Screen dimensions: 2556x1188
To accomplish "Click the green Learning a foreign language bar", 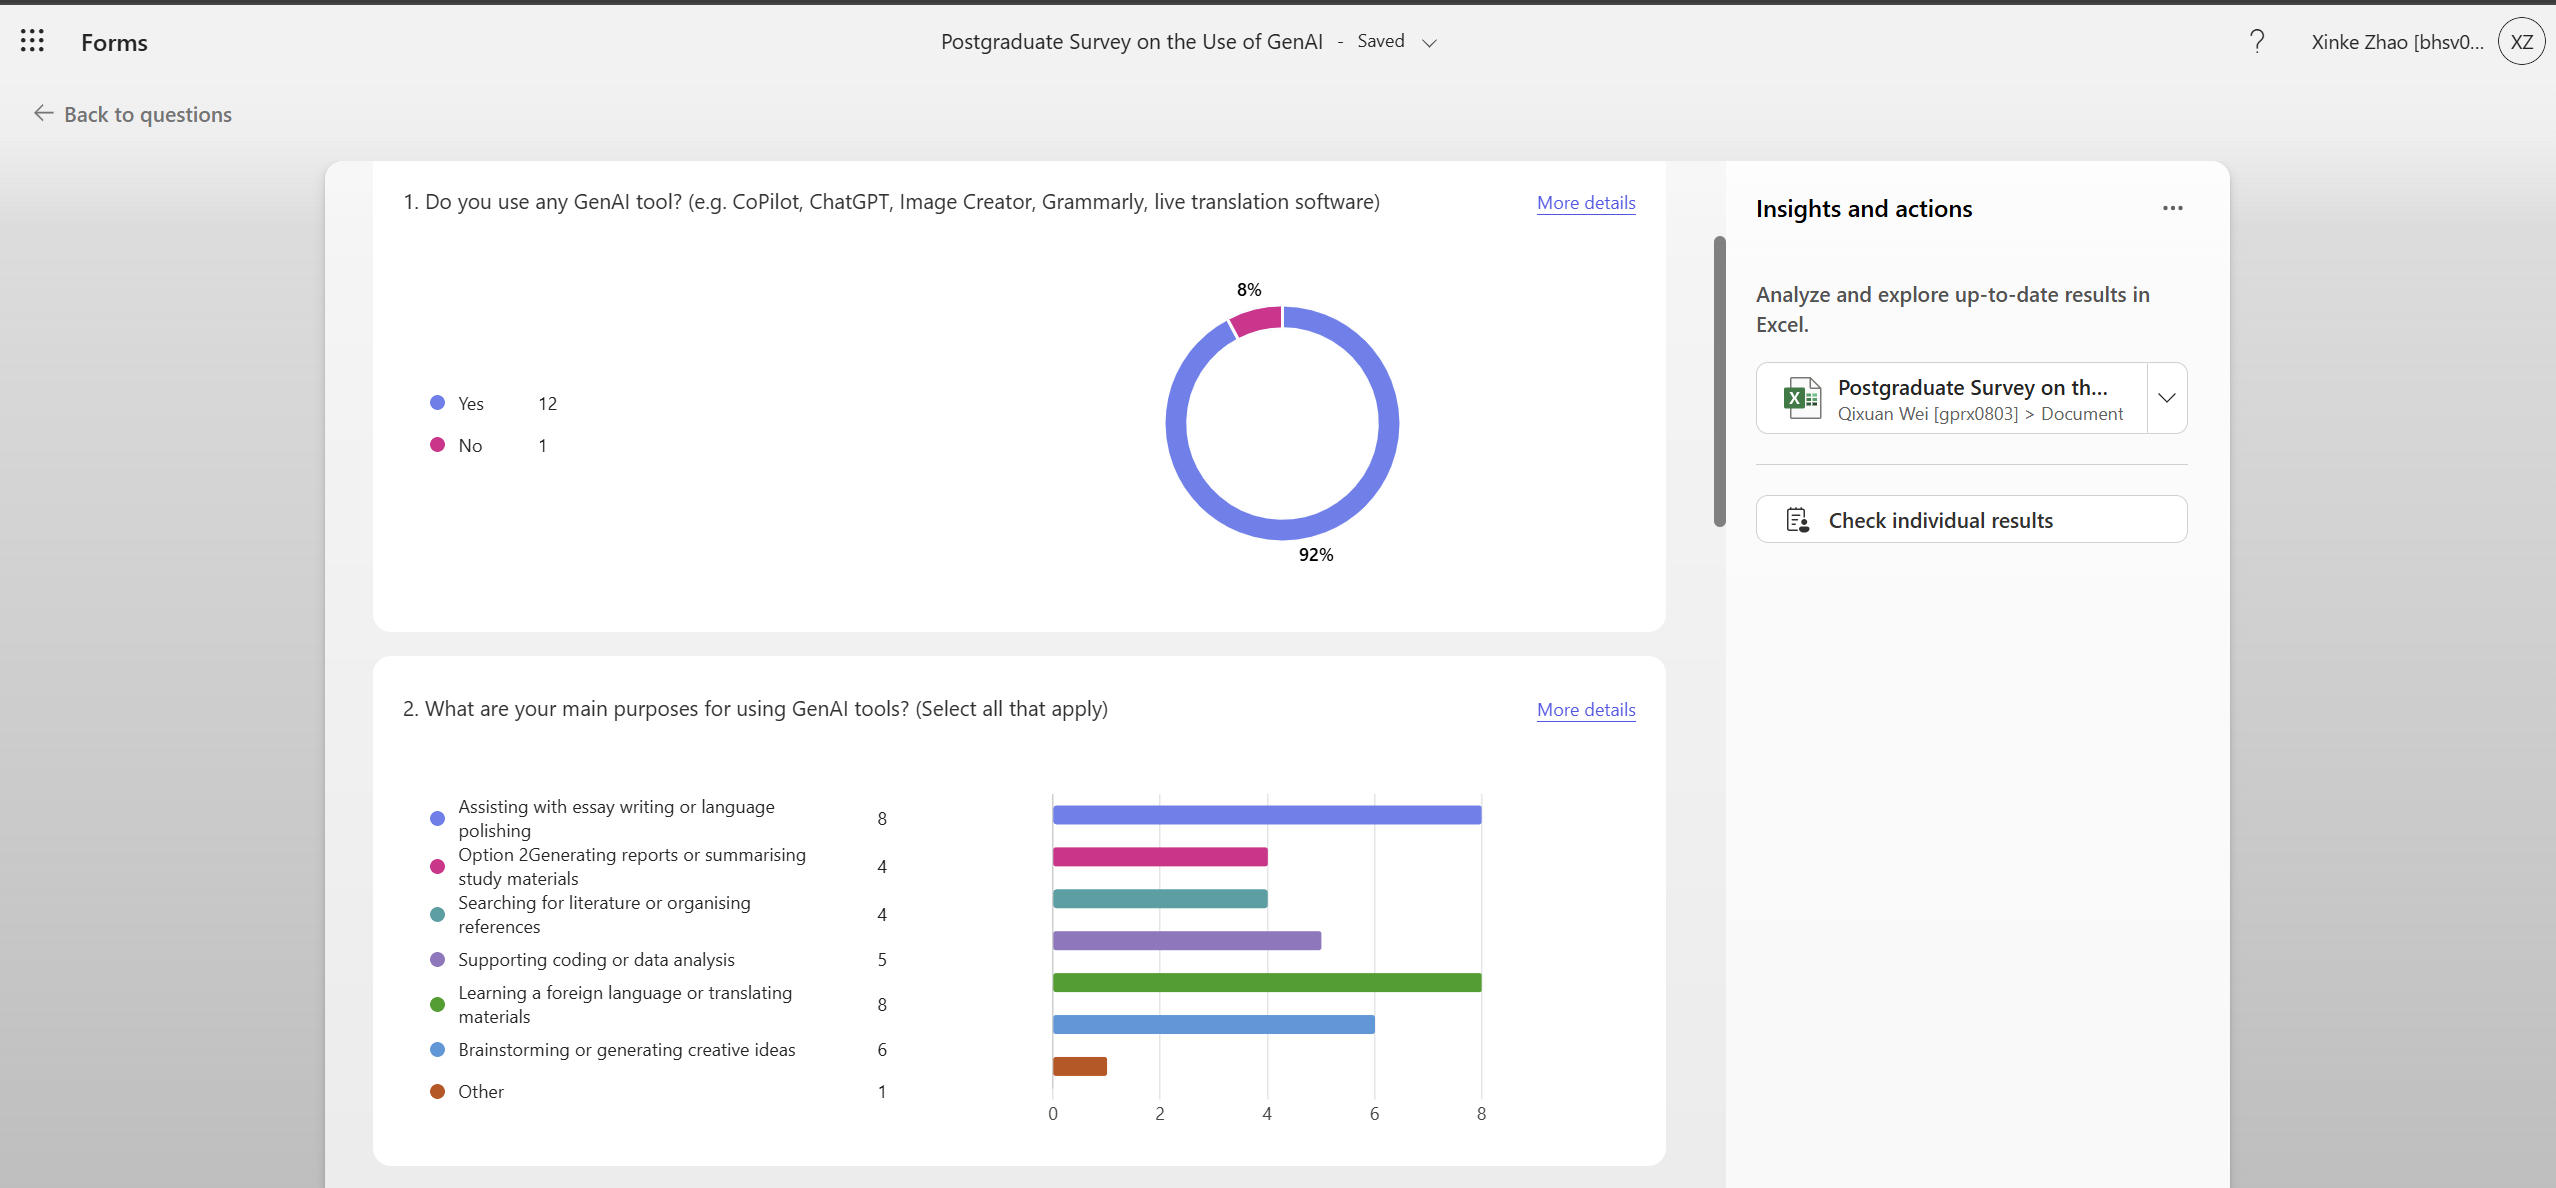I will 1265,982.
